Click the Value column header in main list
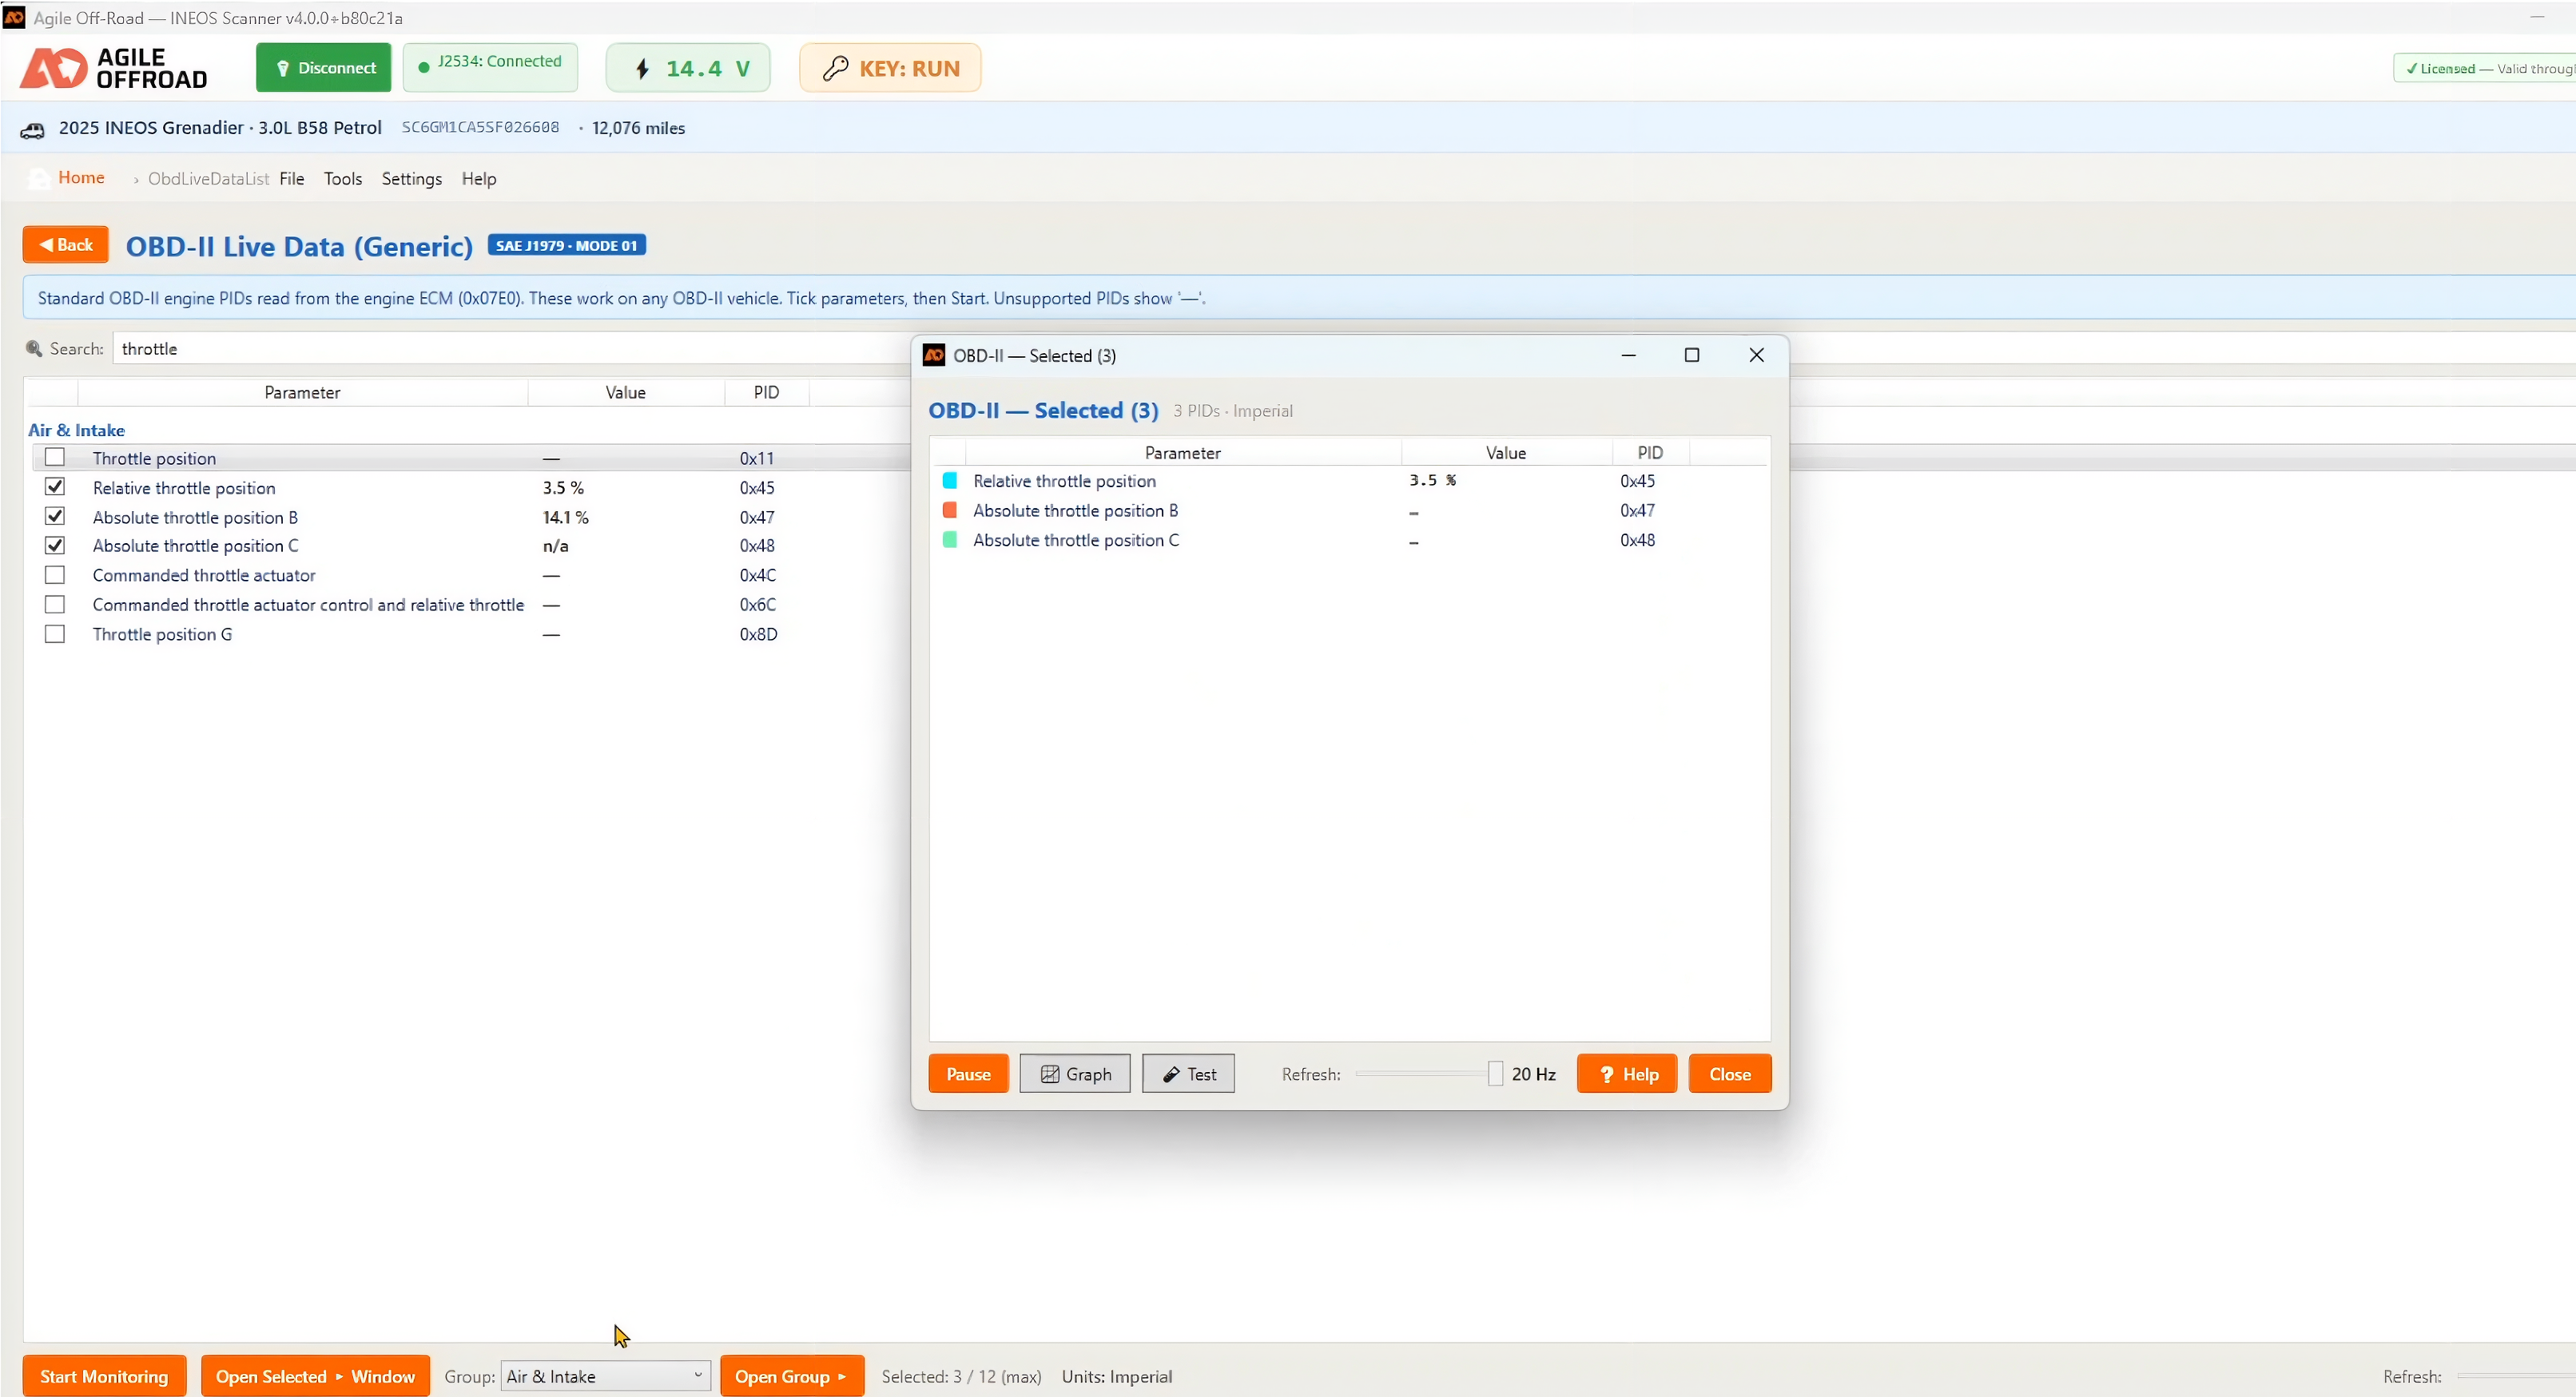Image resolution: width=2576 pixels, height=1397 pixels. coord(625,392)
